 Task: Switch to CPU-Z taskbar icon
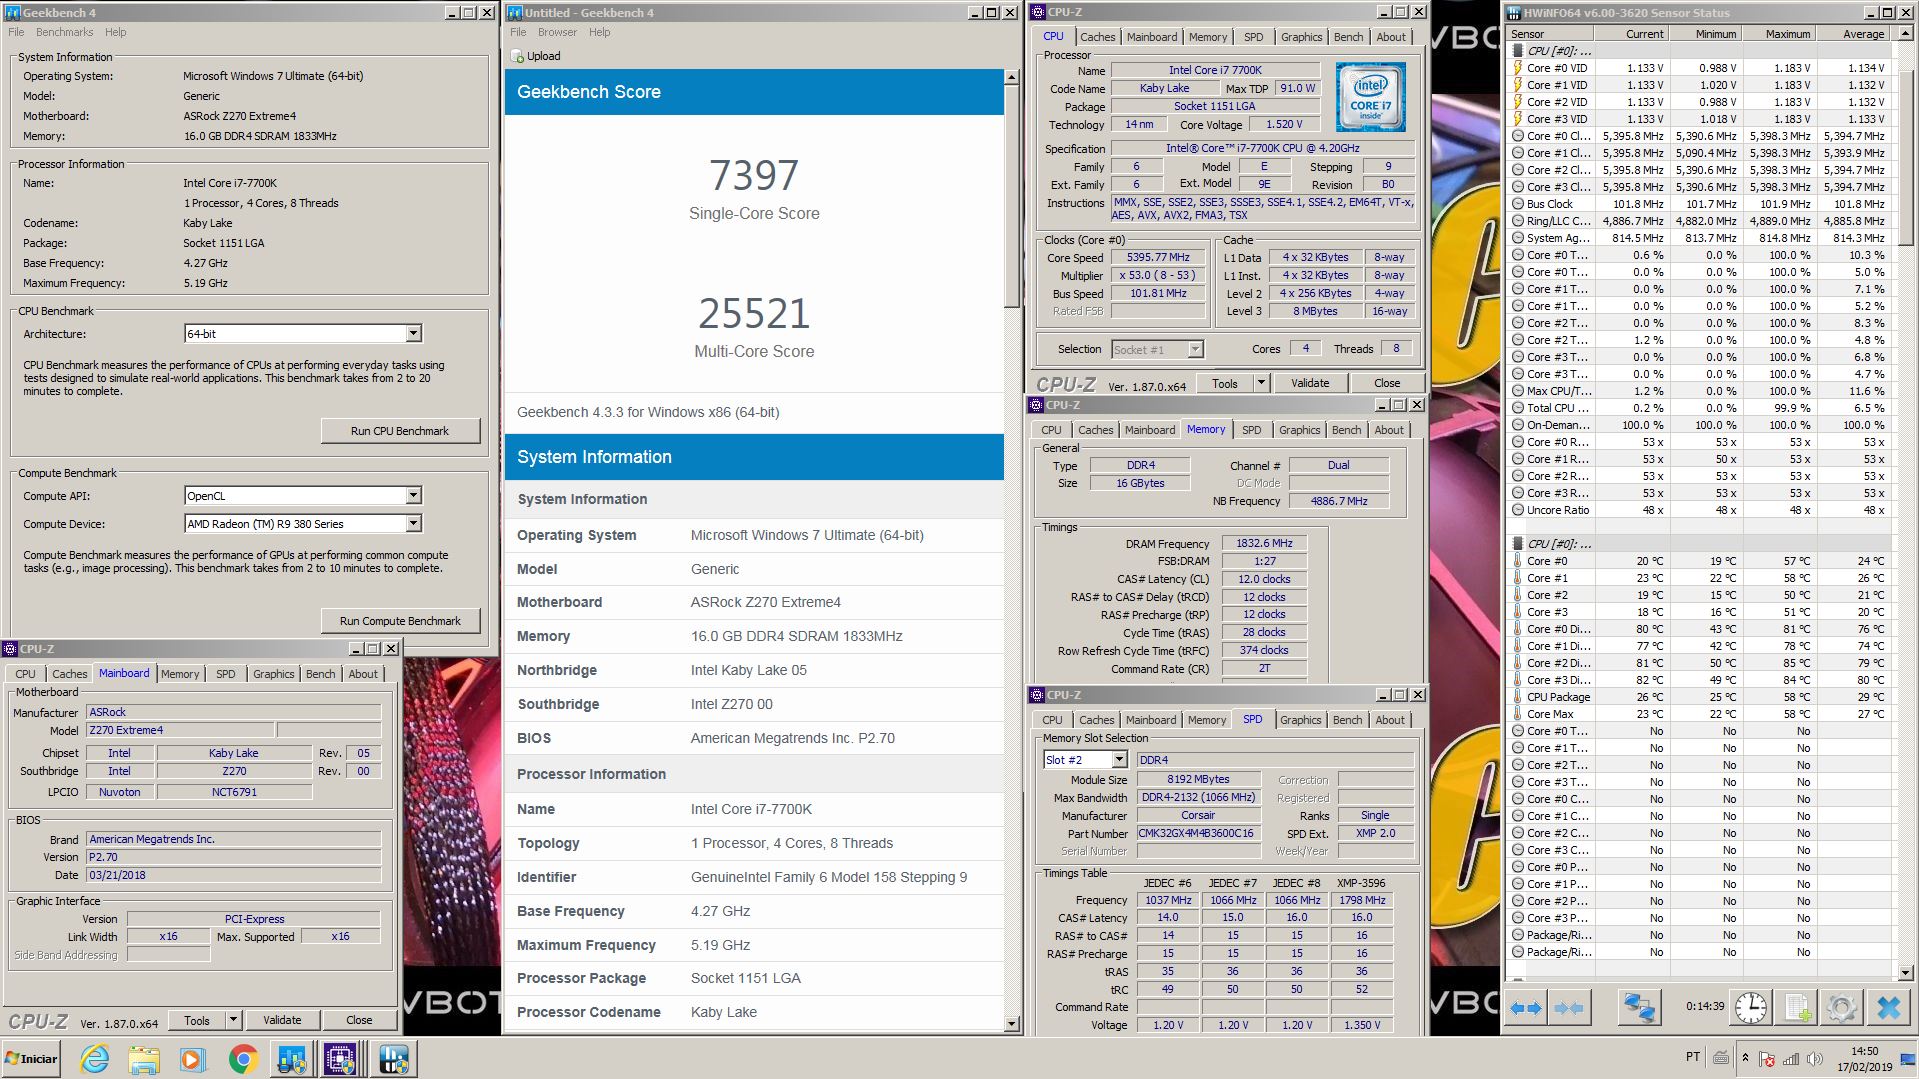click(x=341, y=1059)
